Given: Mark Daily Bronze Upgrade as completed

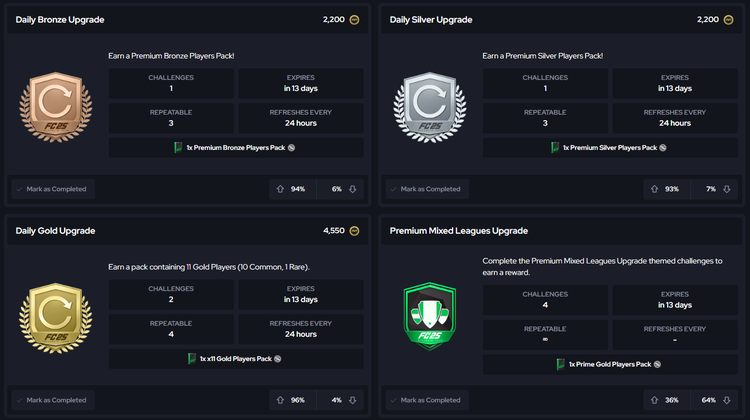Looking at the screenshot, I should tap(51, 188).
